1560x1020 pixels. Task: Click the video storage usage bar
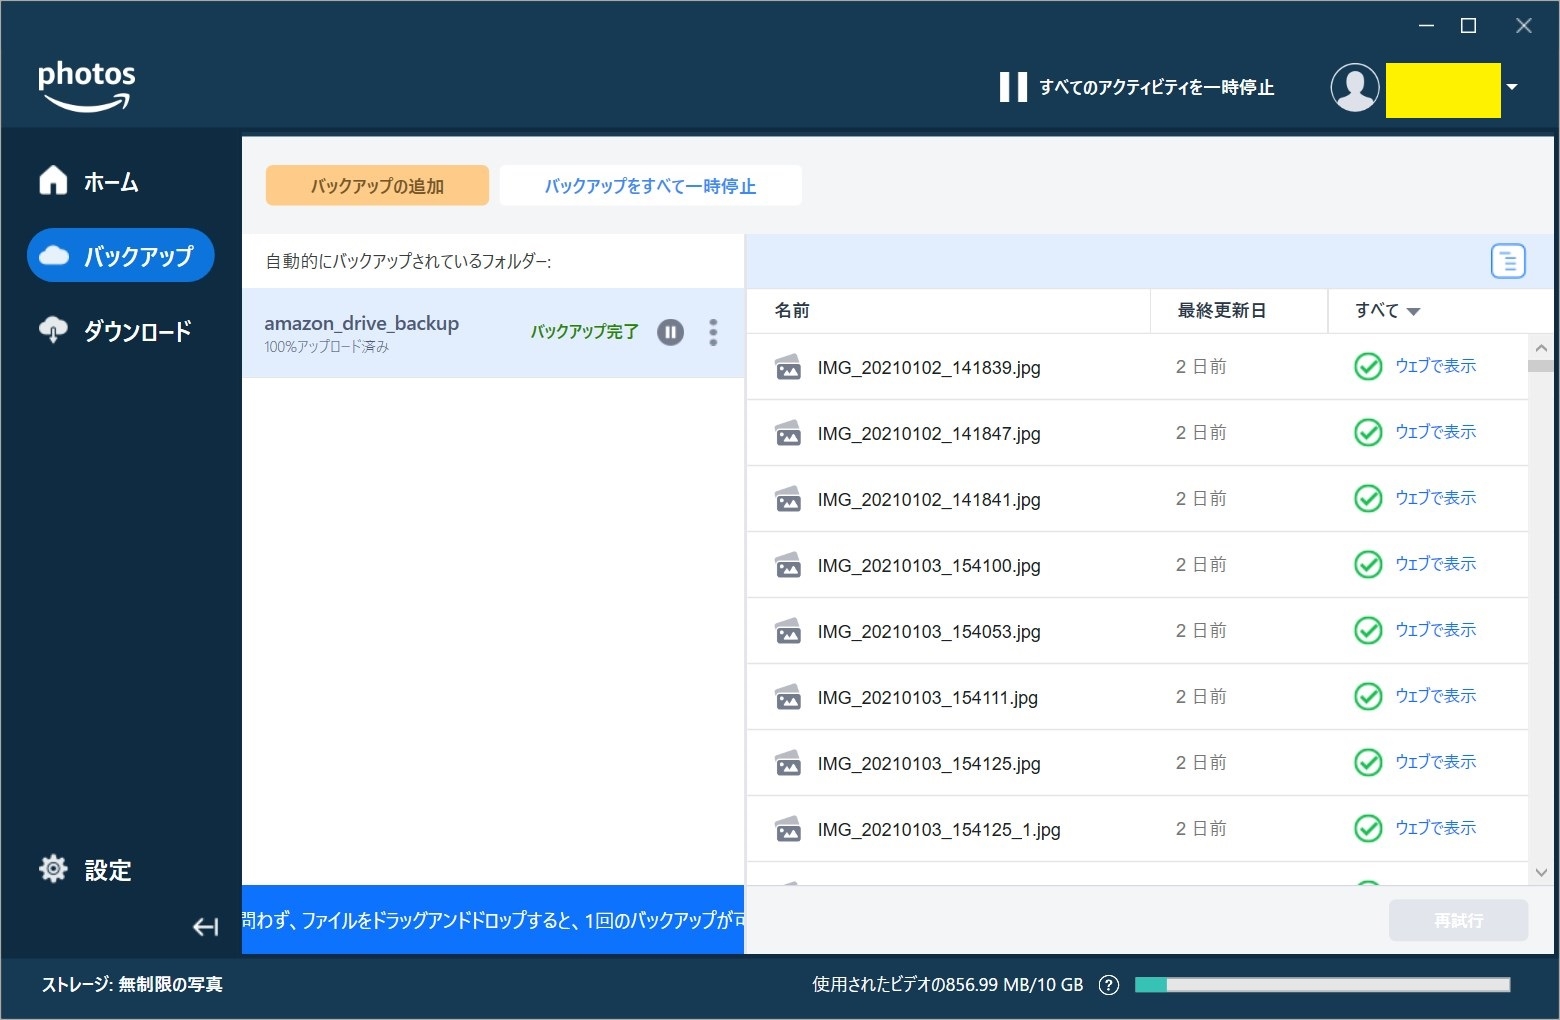click(x=1321, y=985)
